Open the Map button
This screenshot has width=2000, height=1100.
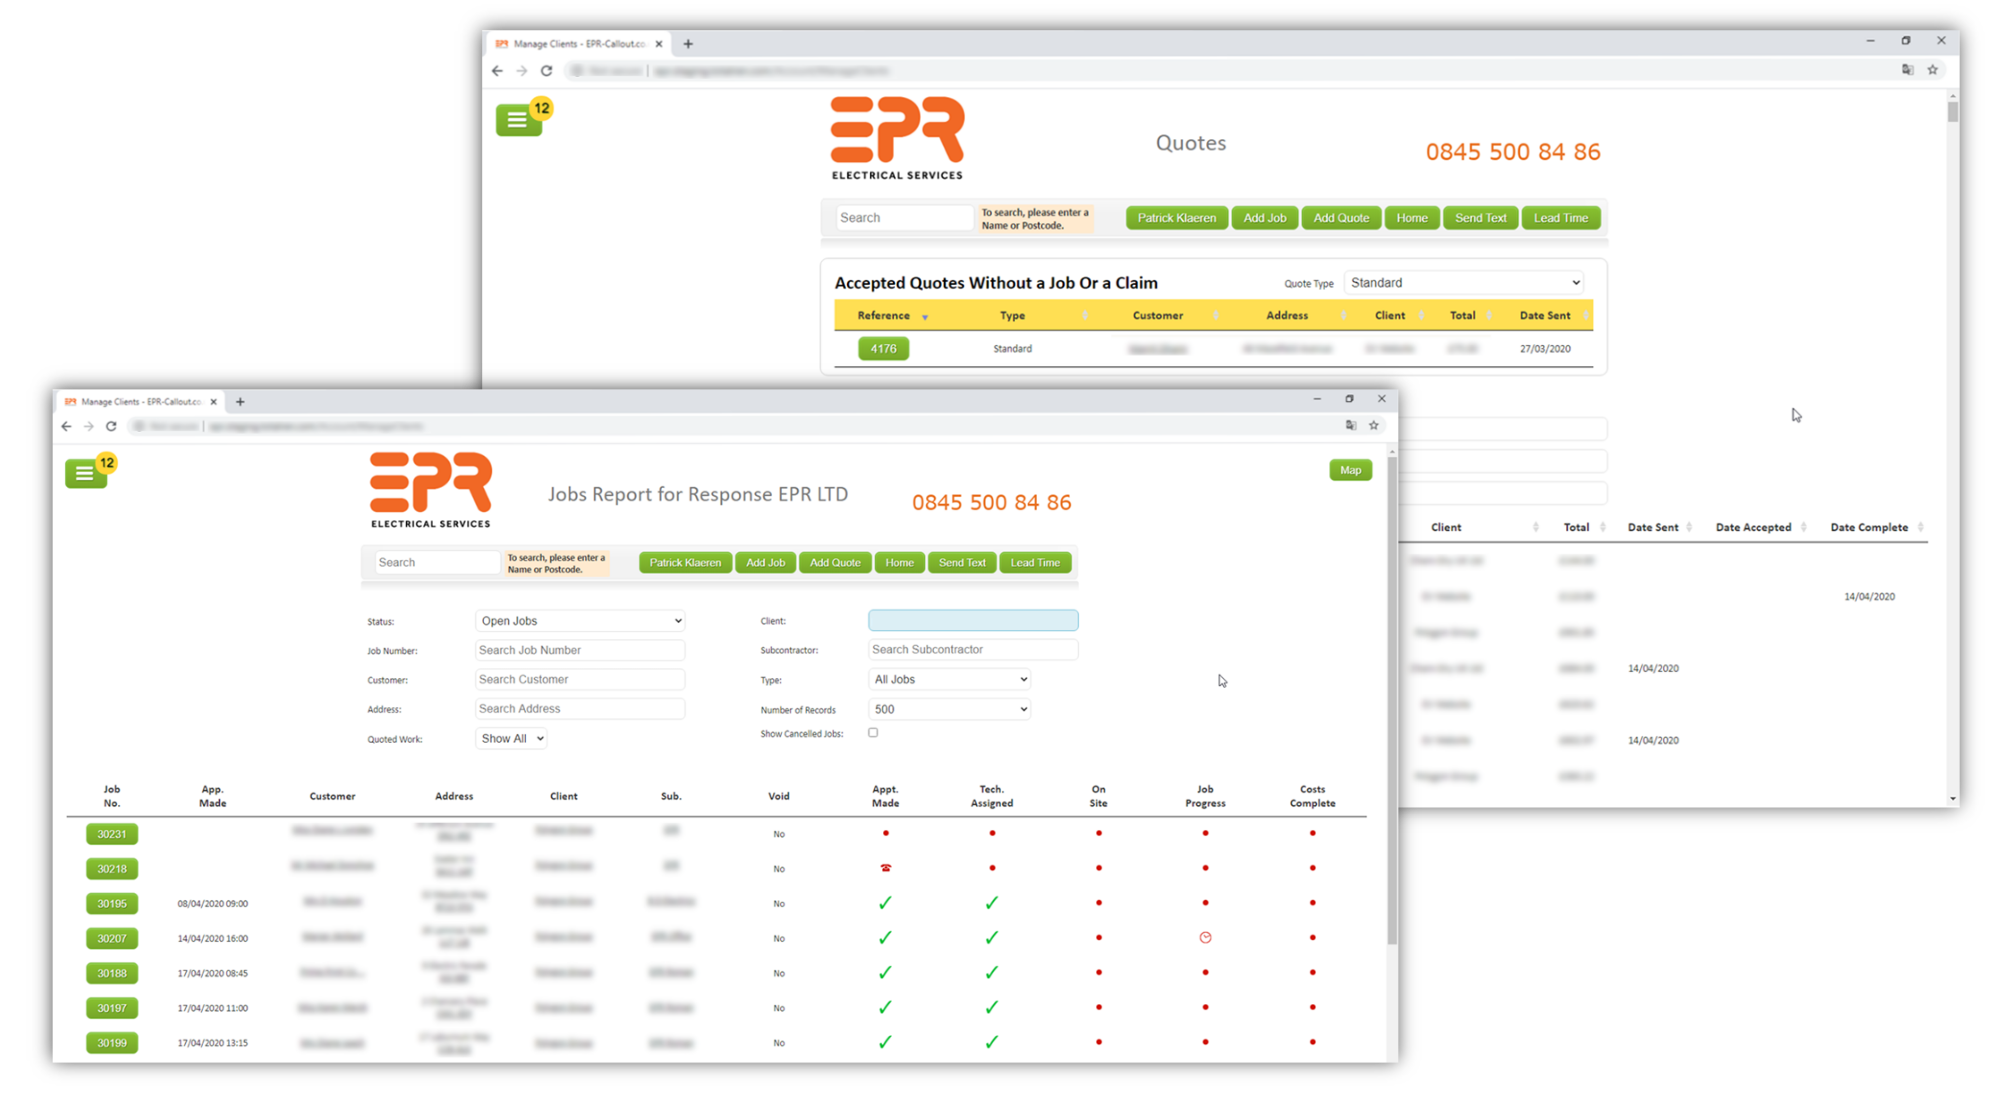[1350, 470]
